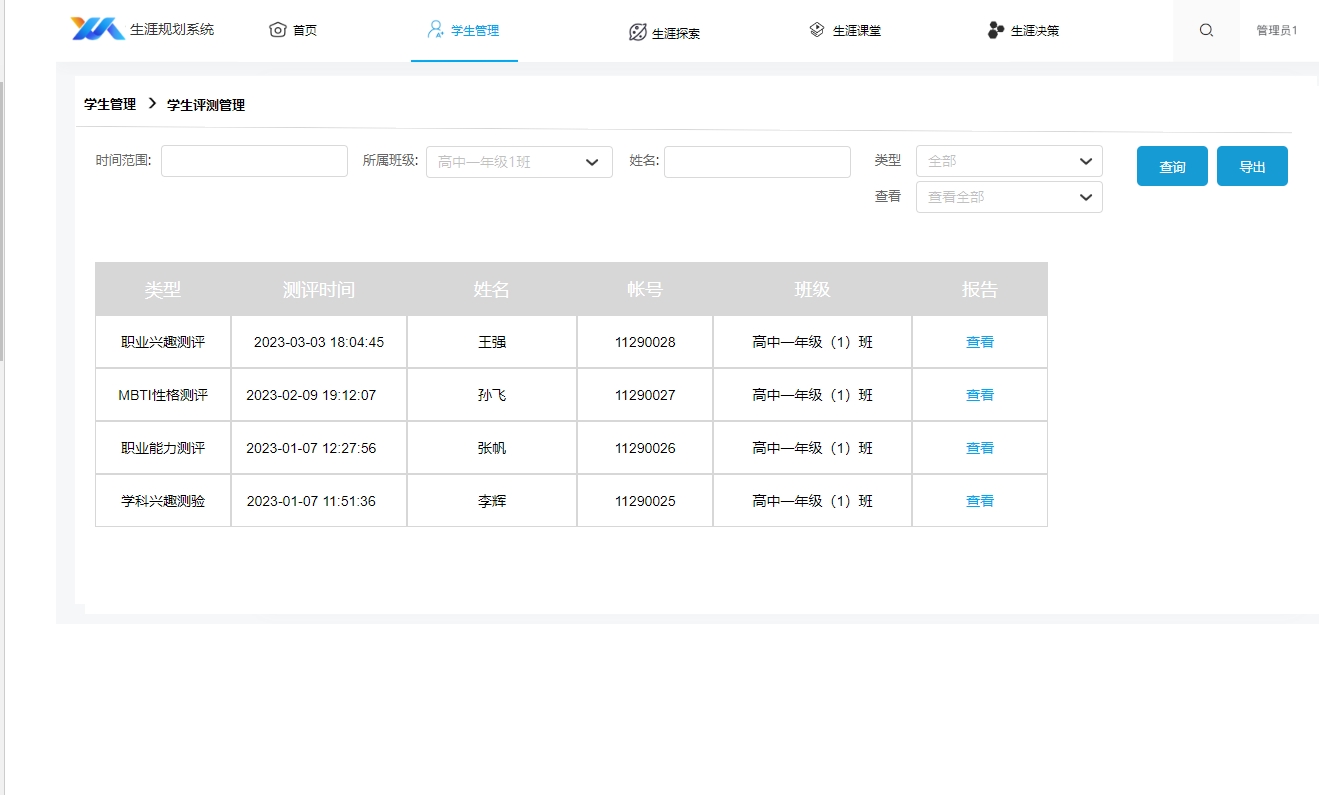This screenshot has height=795, width=1319.
Task: Click the layers icon beside 生涯课堂
Action: pyautogui.click(x=817, y=30)
